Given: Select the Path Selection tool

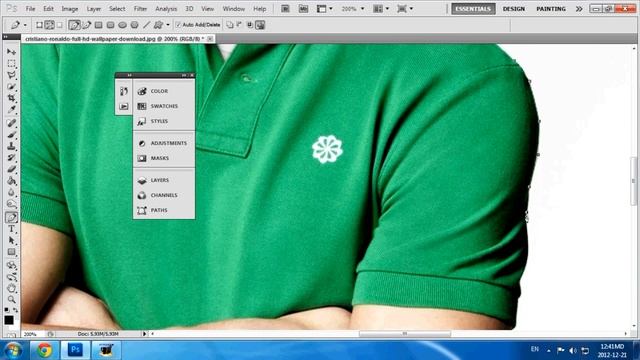Looking at the screenshot, I should [x=11, y=240].
